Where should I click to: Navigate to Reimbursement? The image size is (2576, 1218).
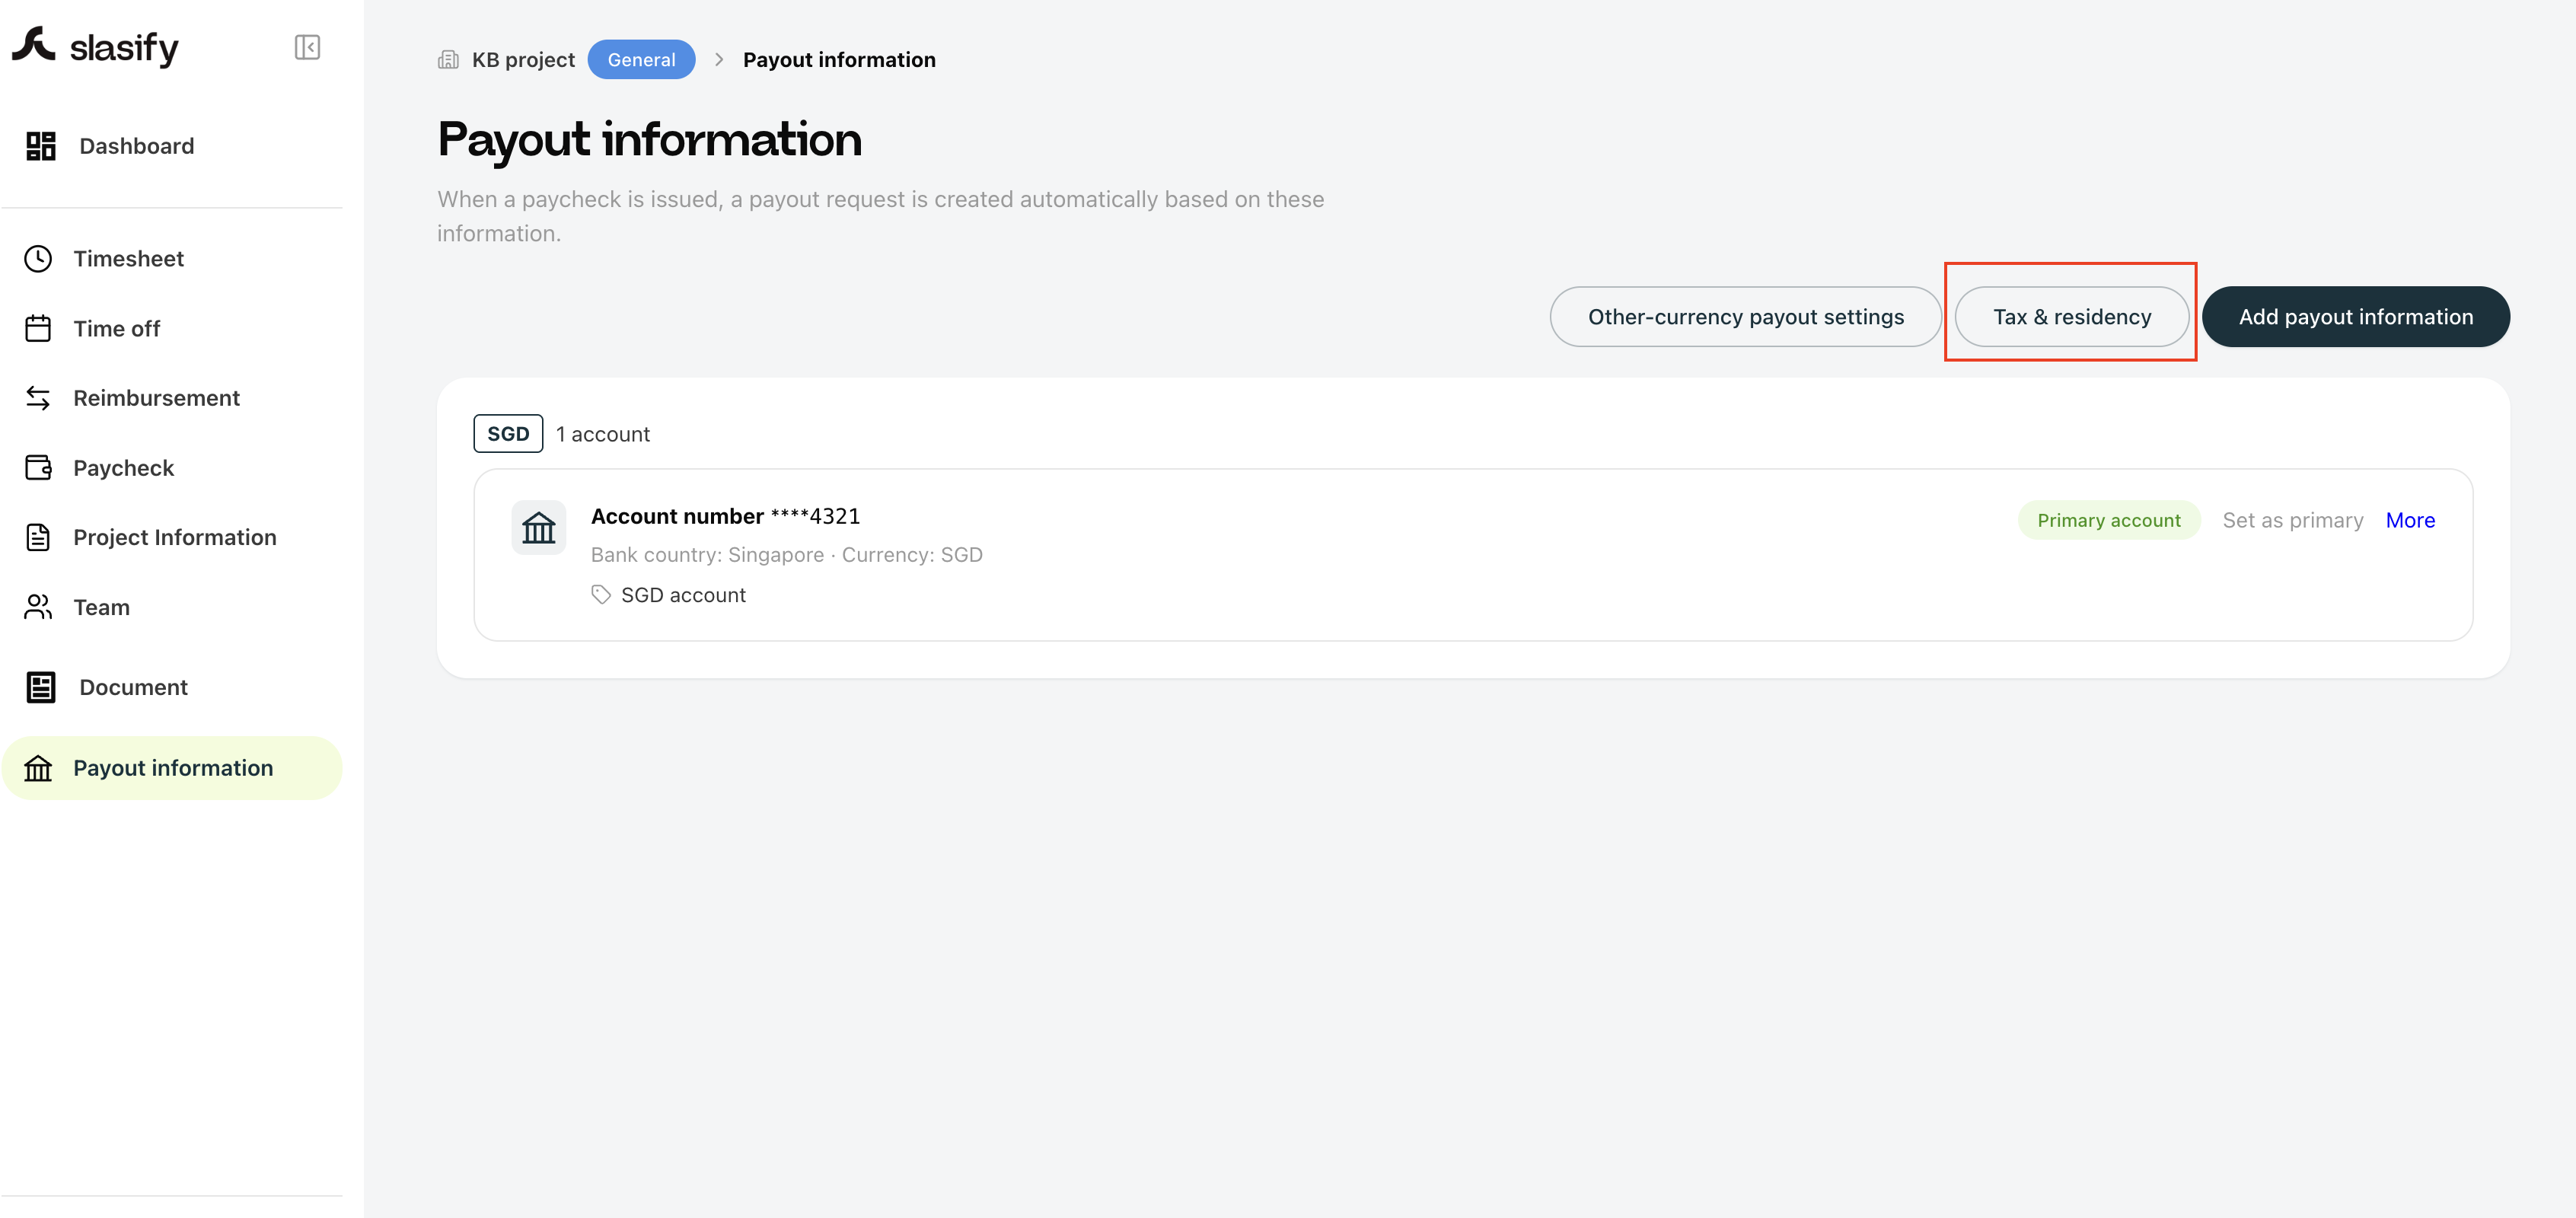[x=172, y=398]
